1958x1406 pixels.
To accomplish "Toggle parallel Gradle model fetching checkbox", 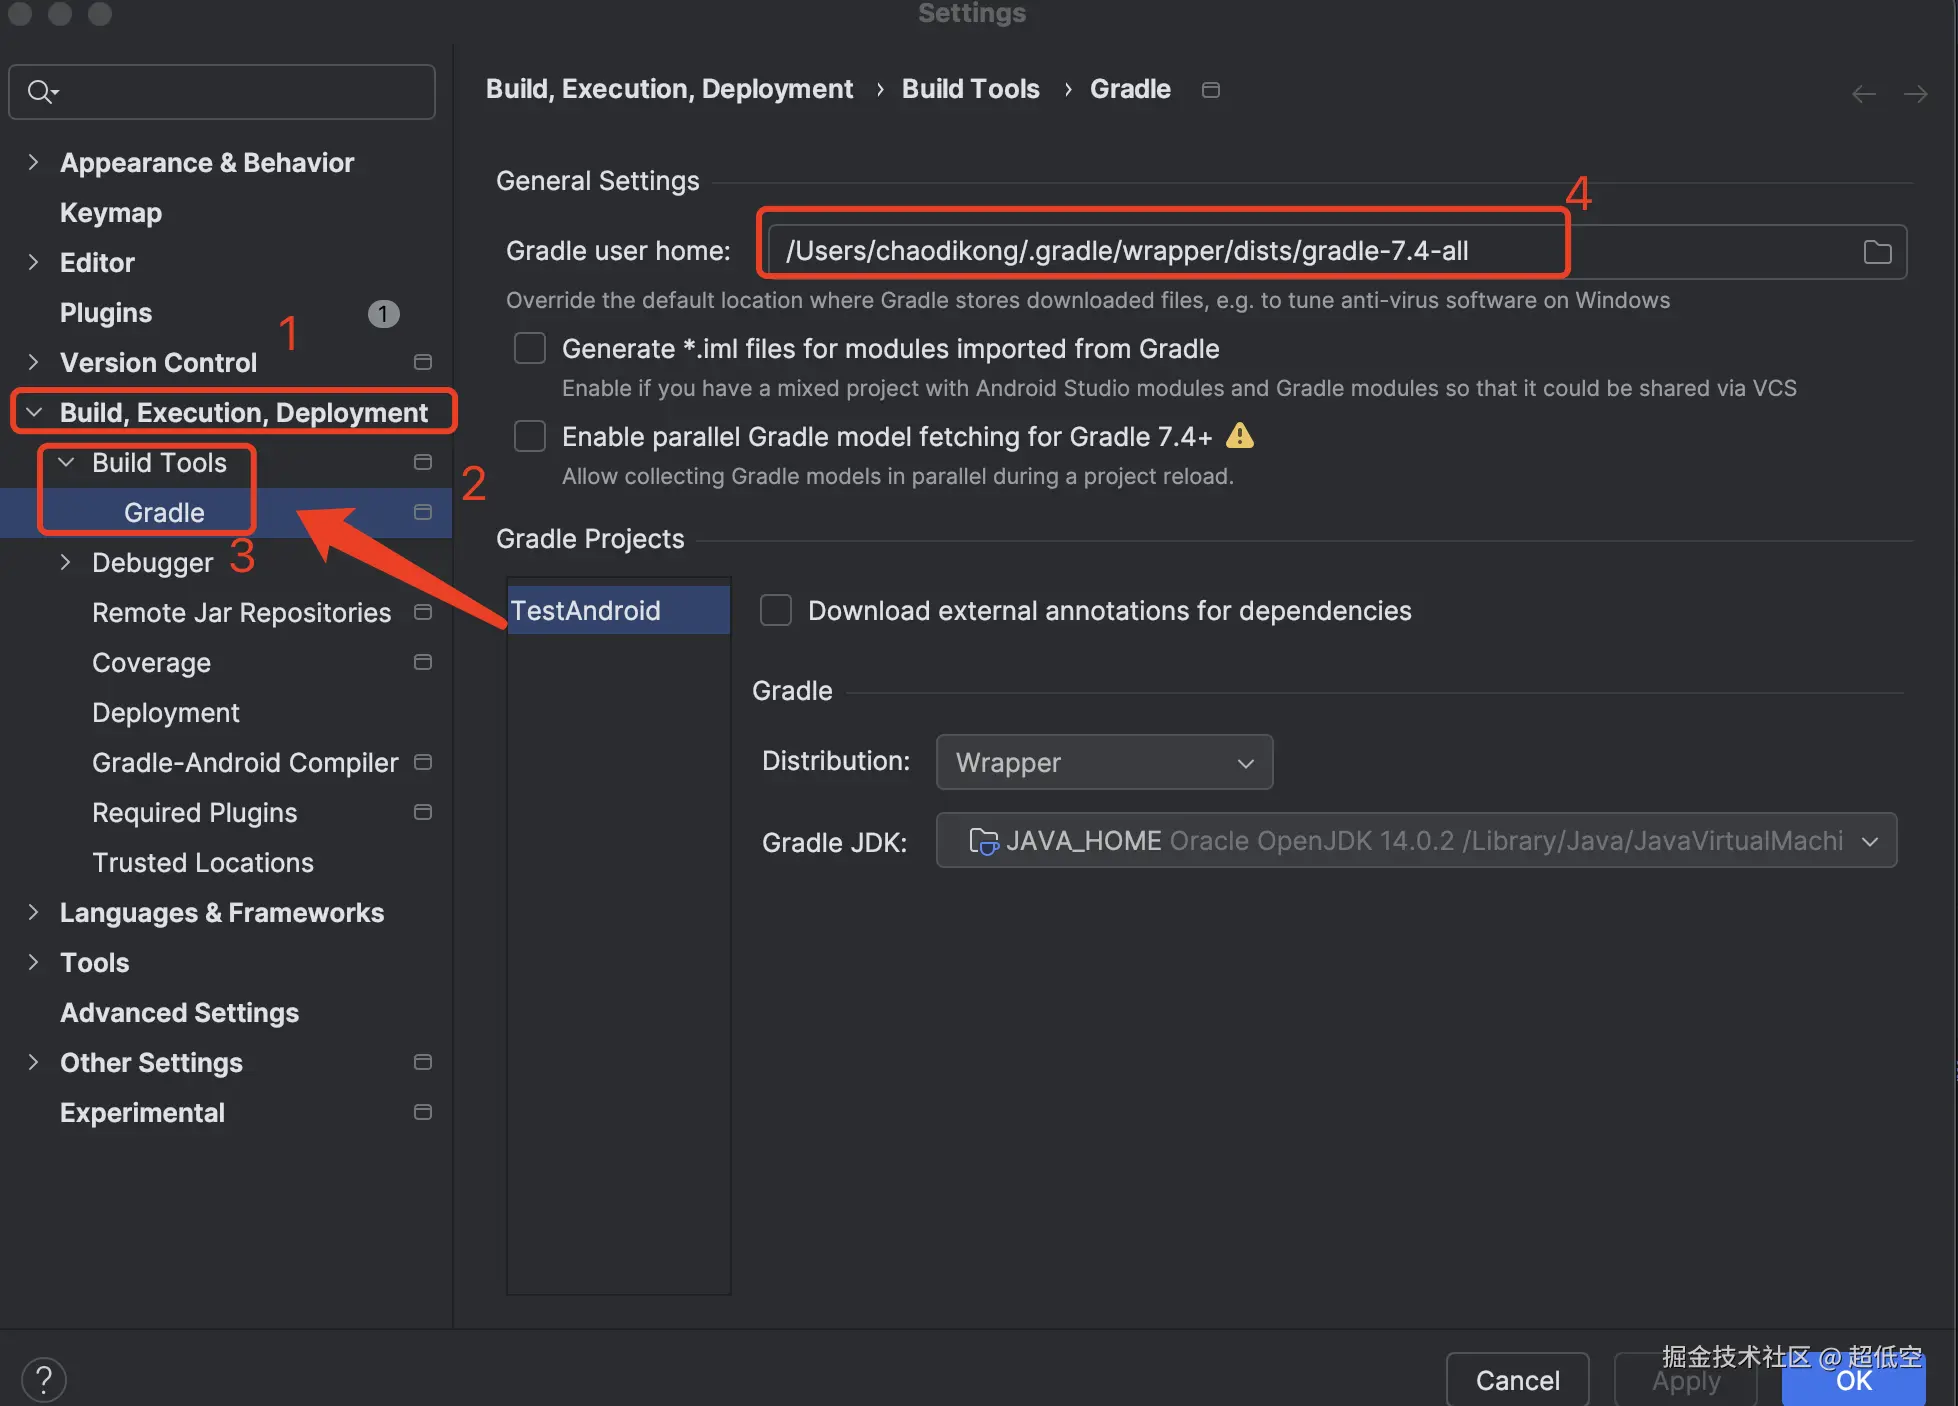I will point(530,436).
